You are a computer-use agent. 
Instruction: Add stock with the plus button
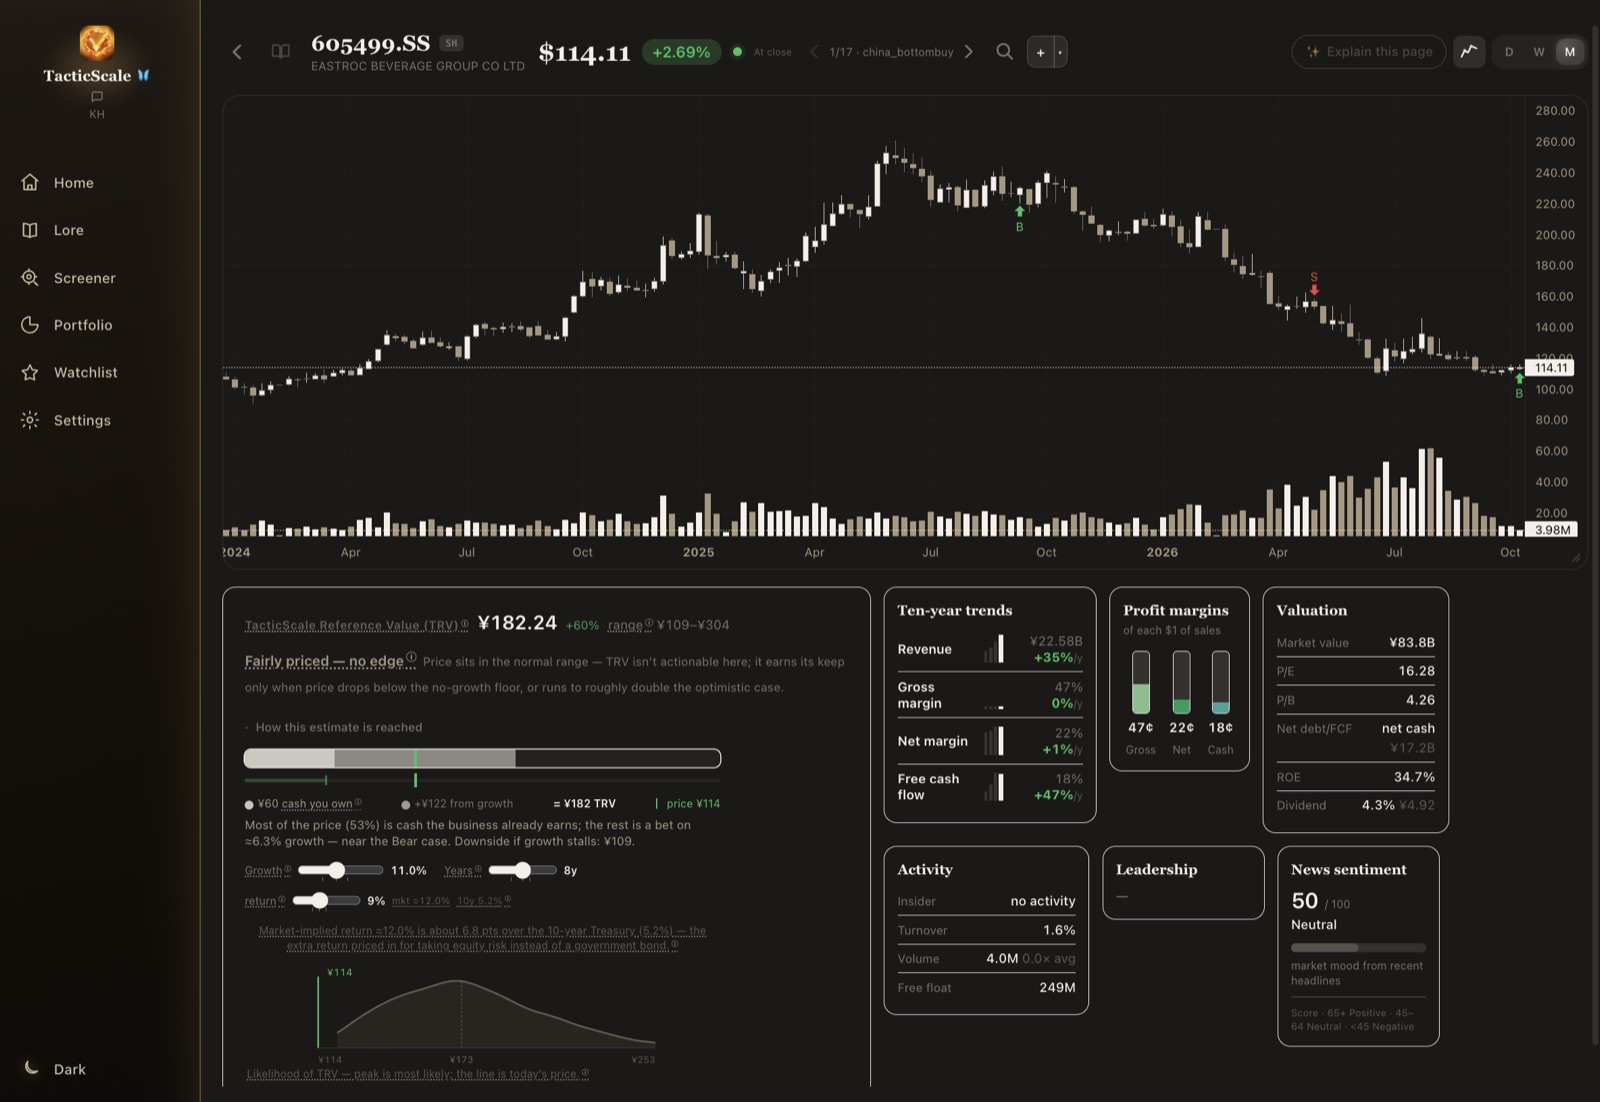click(x=1040, y=52)
